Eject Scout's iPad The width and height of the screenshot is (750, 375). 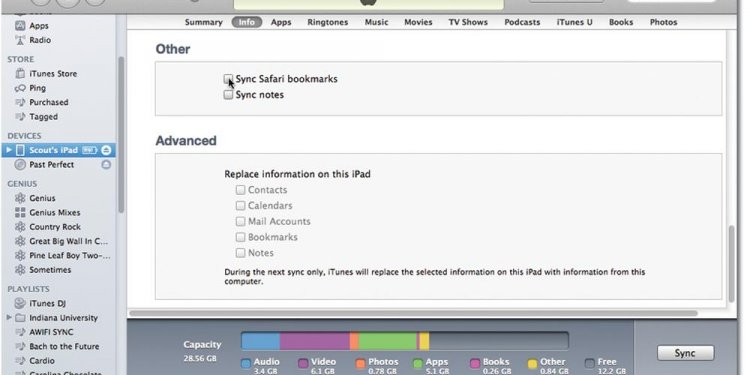(106, 150)
